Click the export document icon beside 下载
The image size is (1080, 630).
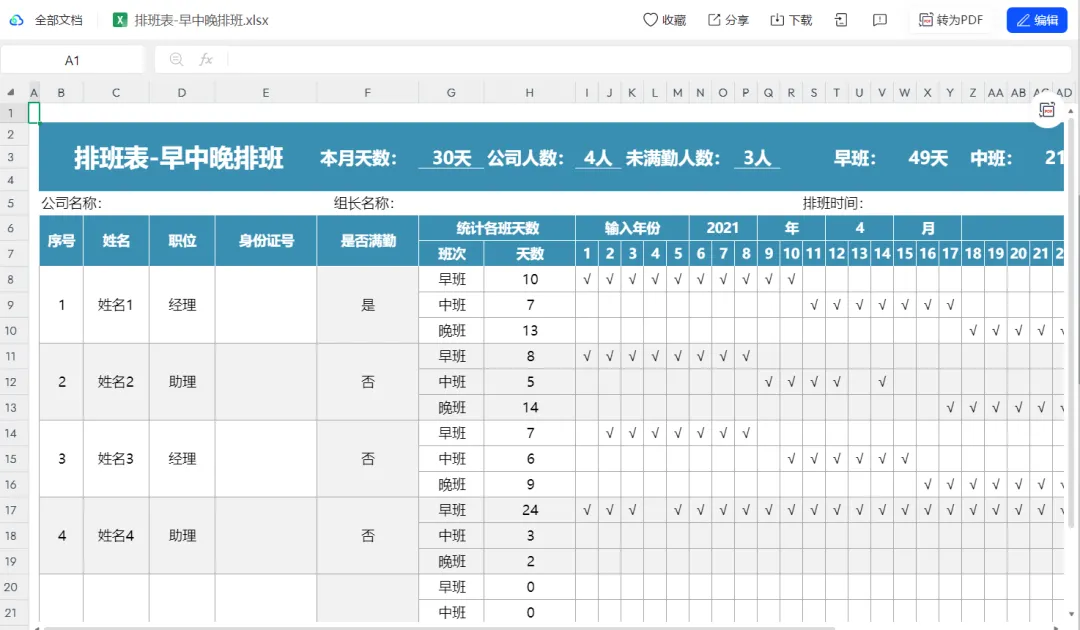pos(841,20)
